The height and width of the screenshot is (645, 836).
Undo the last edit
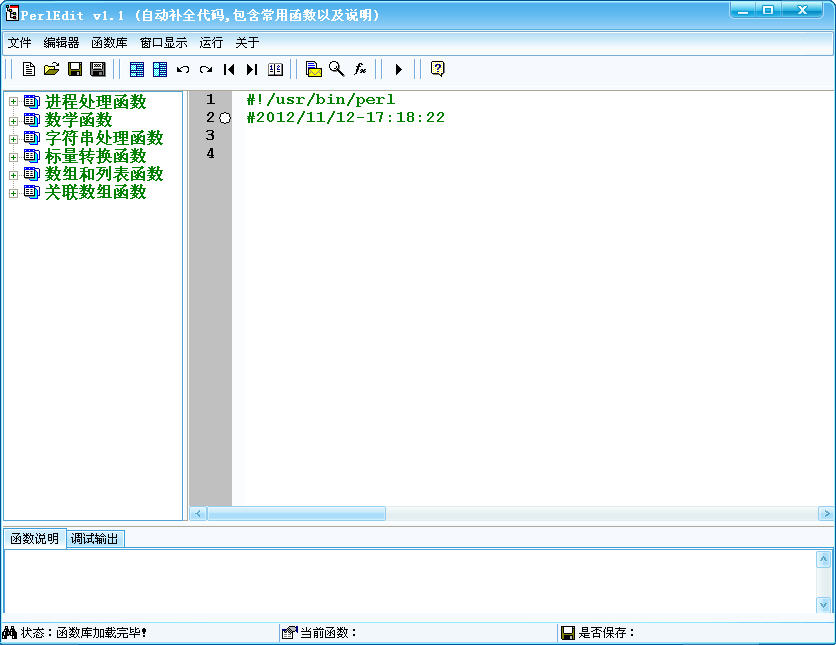click(183, 69)
